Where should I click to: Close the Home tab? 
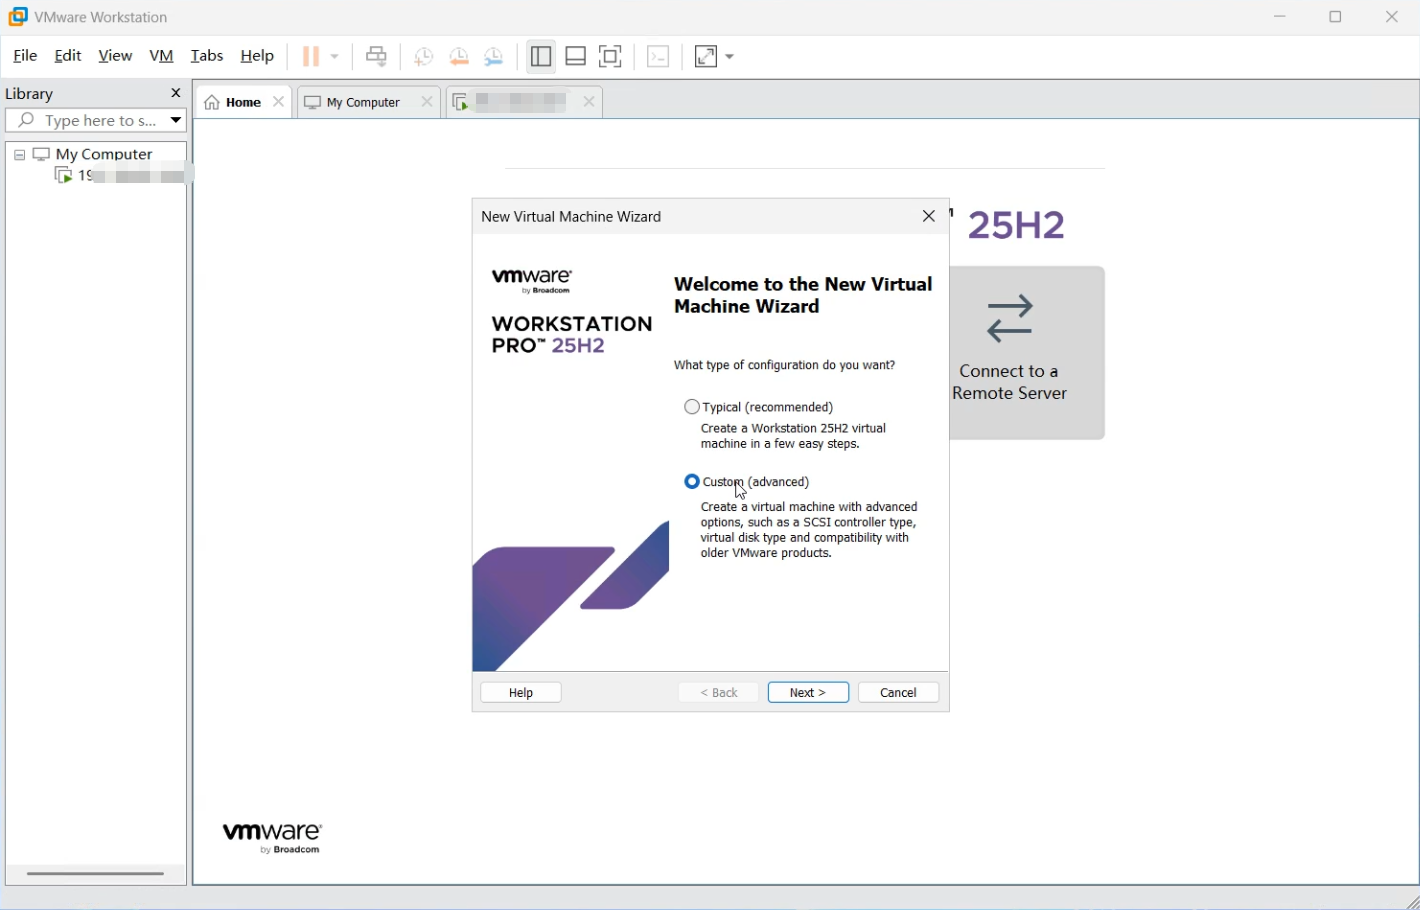[279, 102]
